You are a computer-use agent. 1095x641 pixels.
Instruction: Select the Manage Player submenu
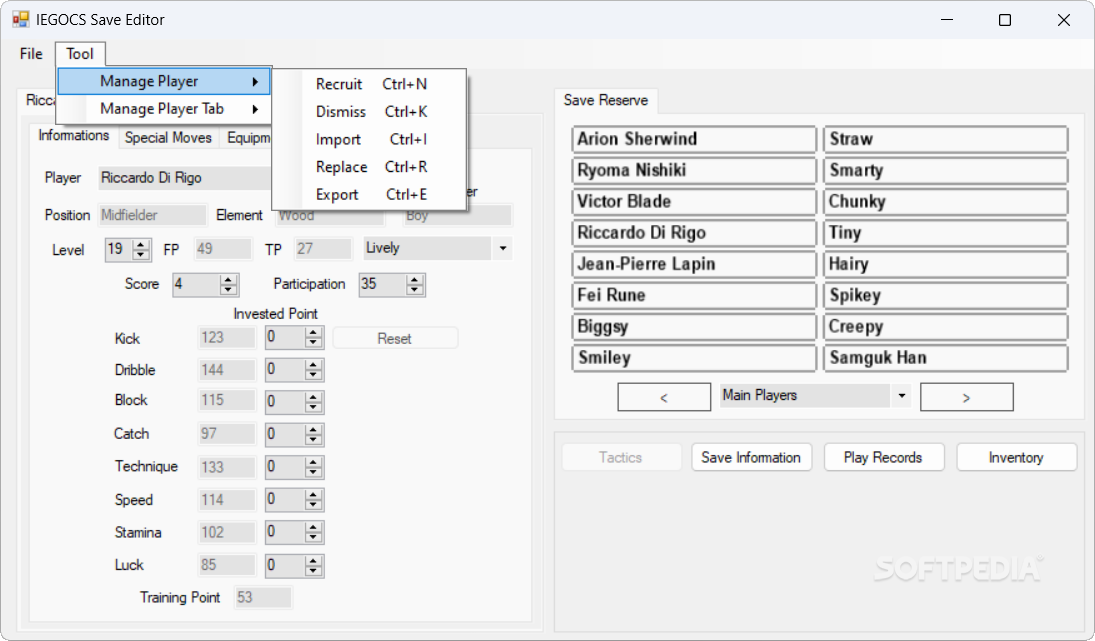pos(164,82)
